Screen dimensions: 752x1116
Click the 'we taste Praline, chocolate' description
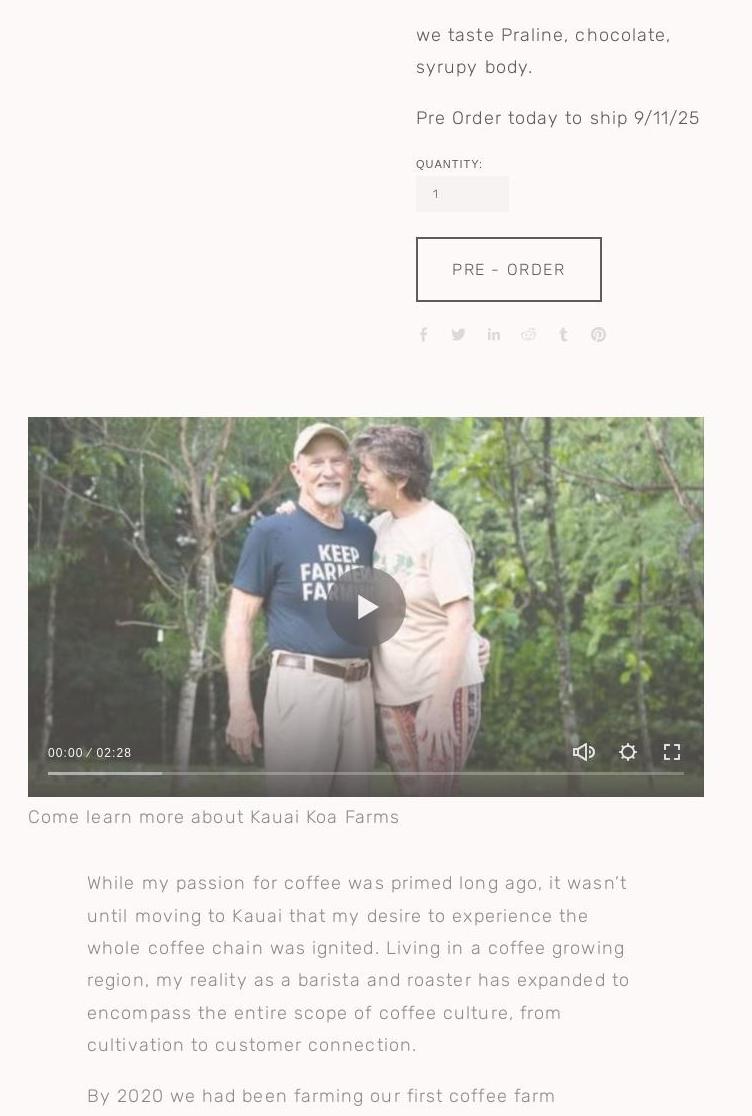pos(544,51)
